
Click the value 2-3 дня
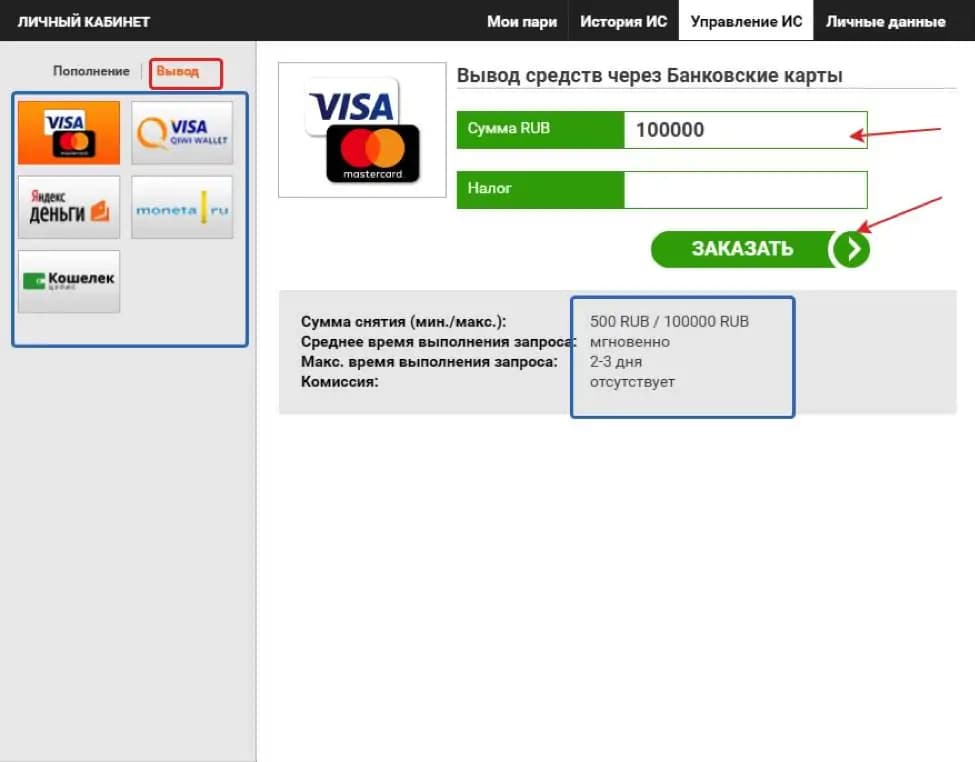point(616,361)
